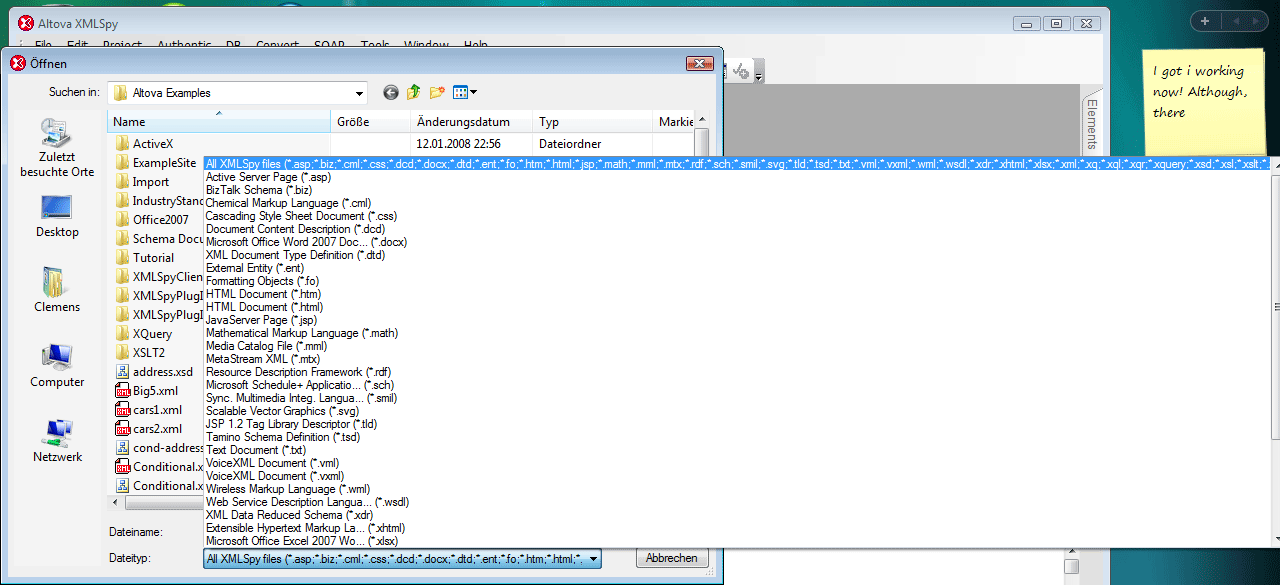Viewport: 1280px width, 585px height.
Task: Select the ExampleSite folder icon
Action: [x=122, y=163]
